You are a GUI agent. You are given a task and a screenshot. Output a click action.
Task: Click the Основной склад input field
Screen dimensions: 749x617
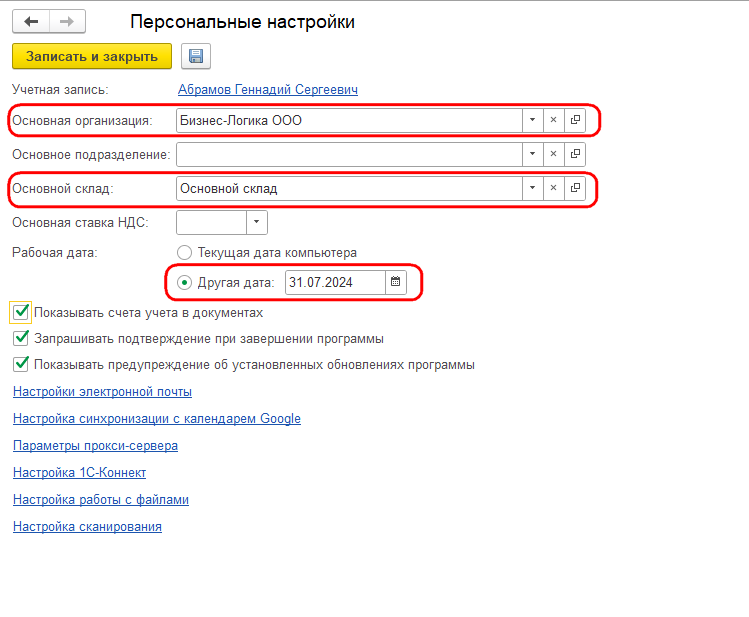tap(349, 188)
